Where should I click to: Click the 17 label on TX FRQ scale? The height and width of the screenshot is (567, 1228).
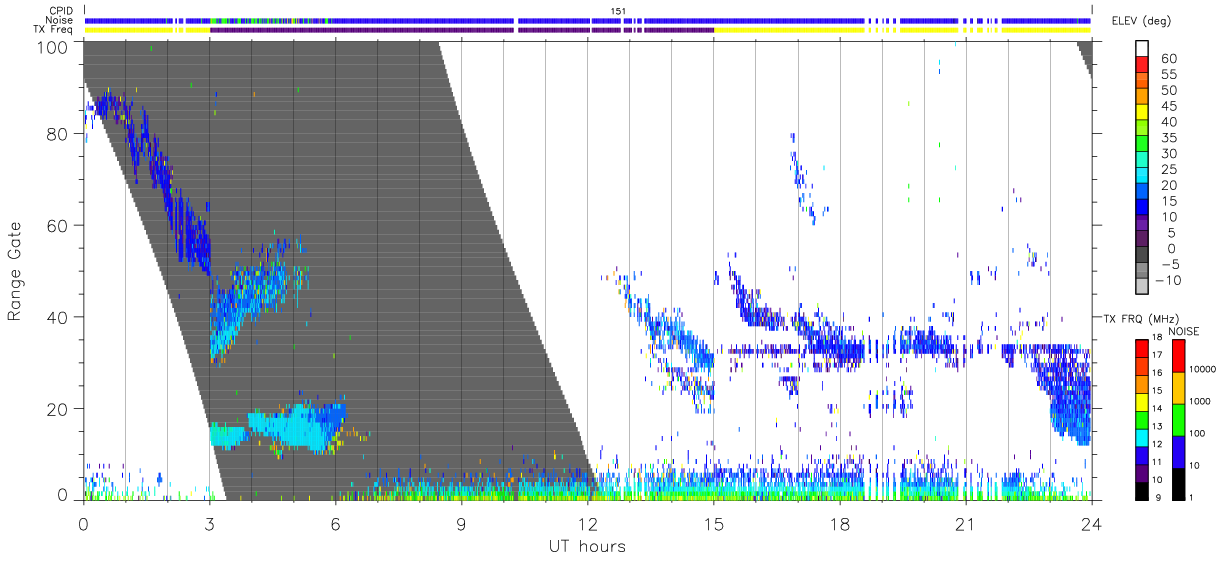point(1156,356)
